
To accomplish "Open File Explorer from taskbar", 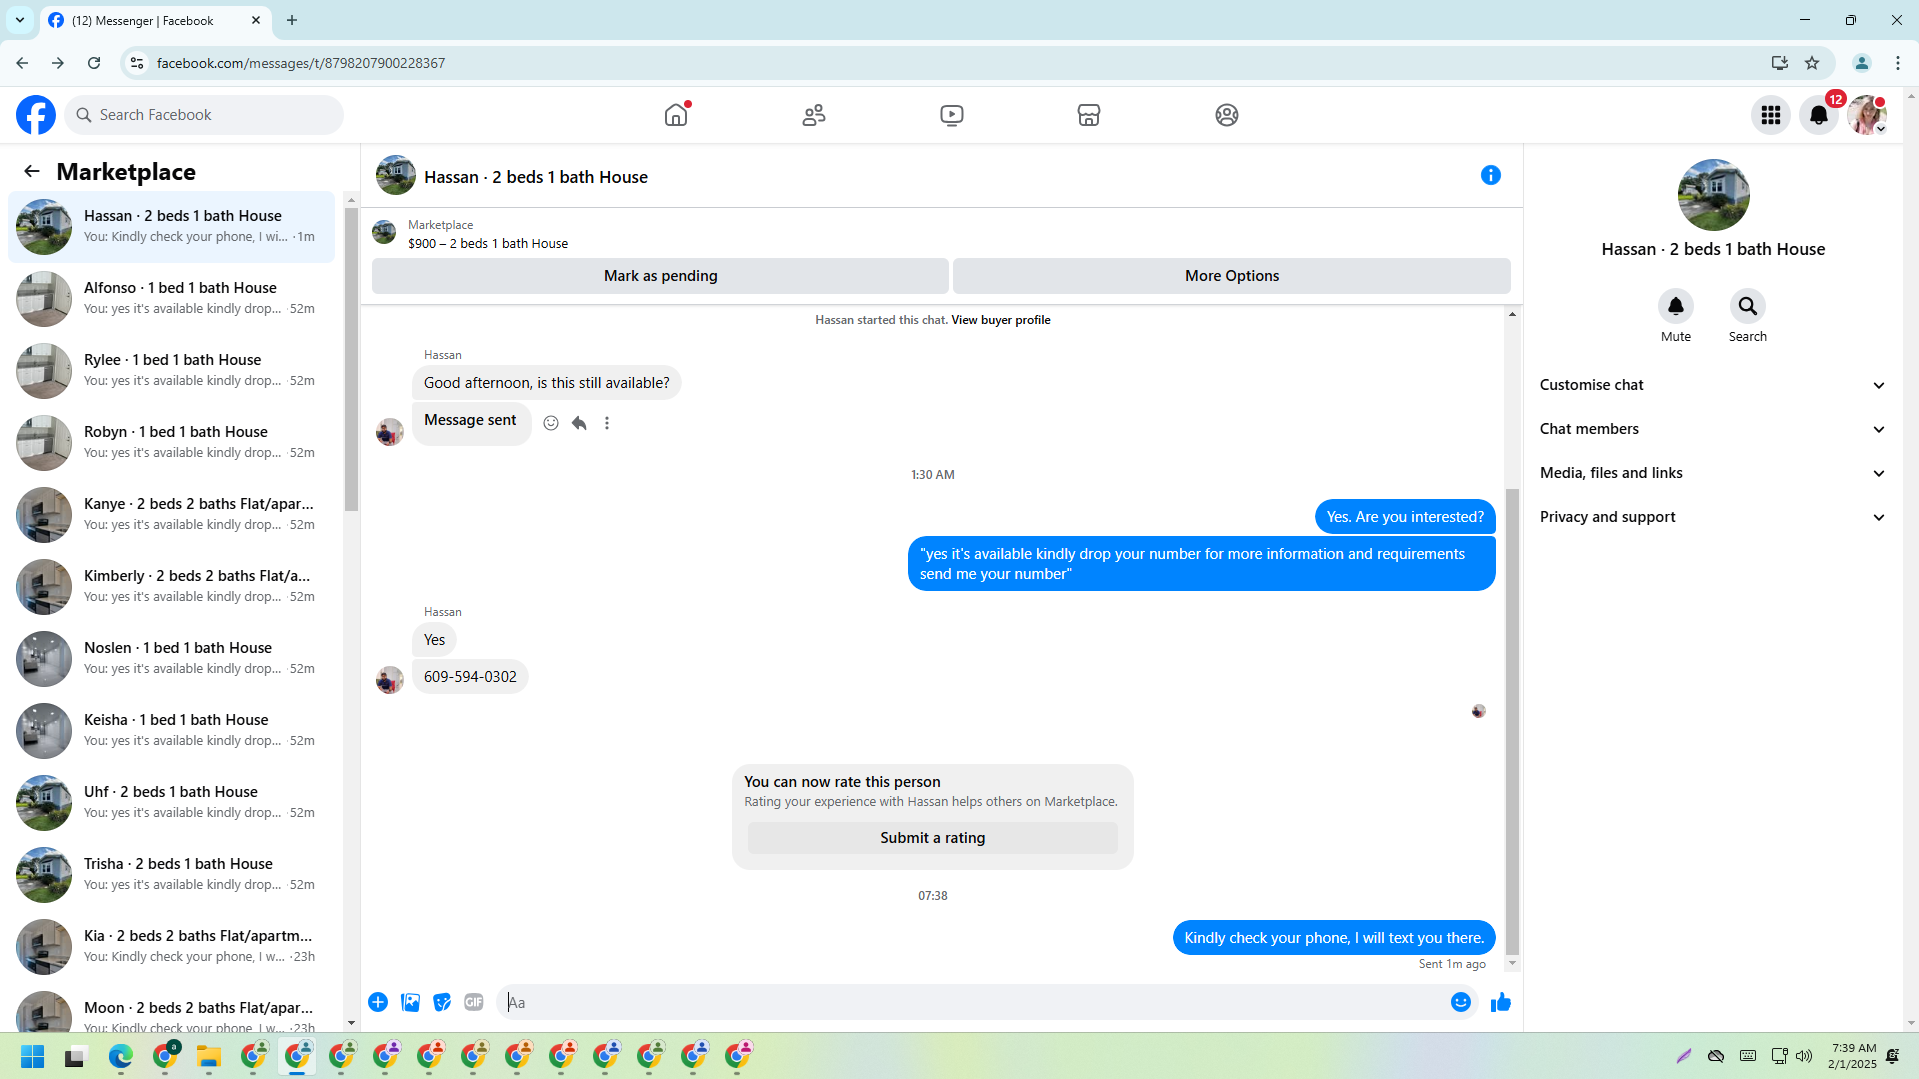I will [209, 1056].
